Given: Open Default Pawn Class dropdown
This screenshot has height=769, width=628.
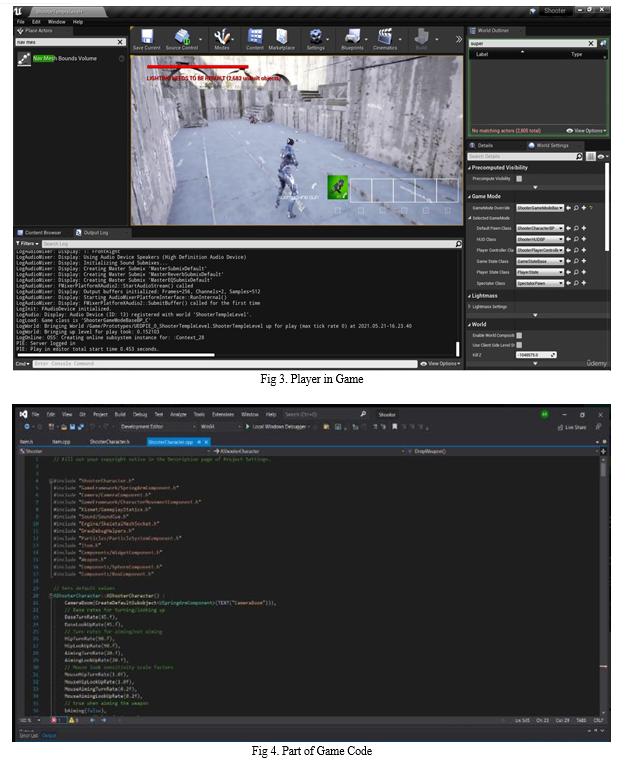Looking at the screenshot, I should click(x=540, y=228).
